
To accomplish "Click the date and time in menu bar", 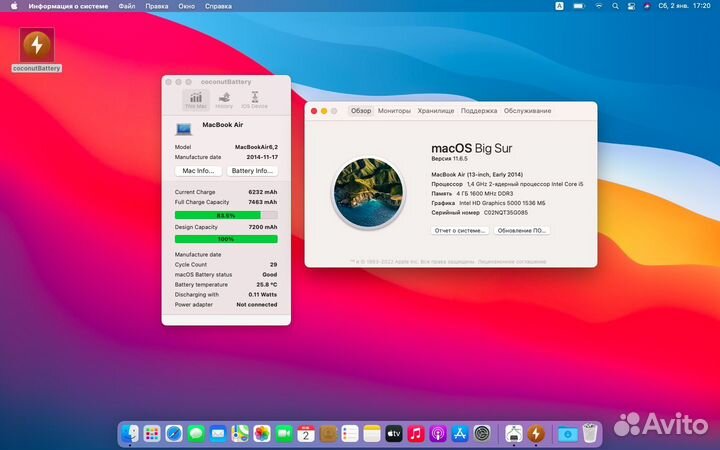I will [684, 6].
